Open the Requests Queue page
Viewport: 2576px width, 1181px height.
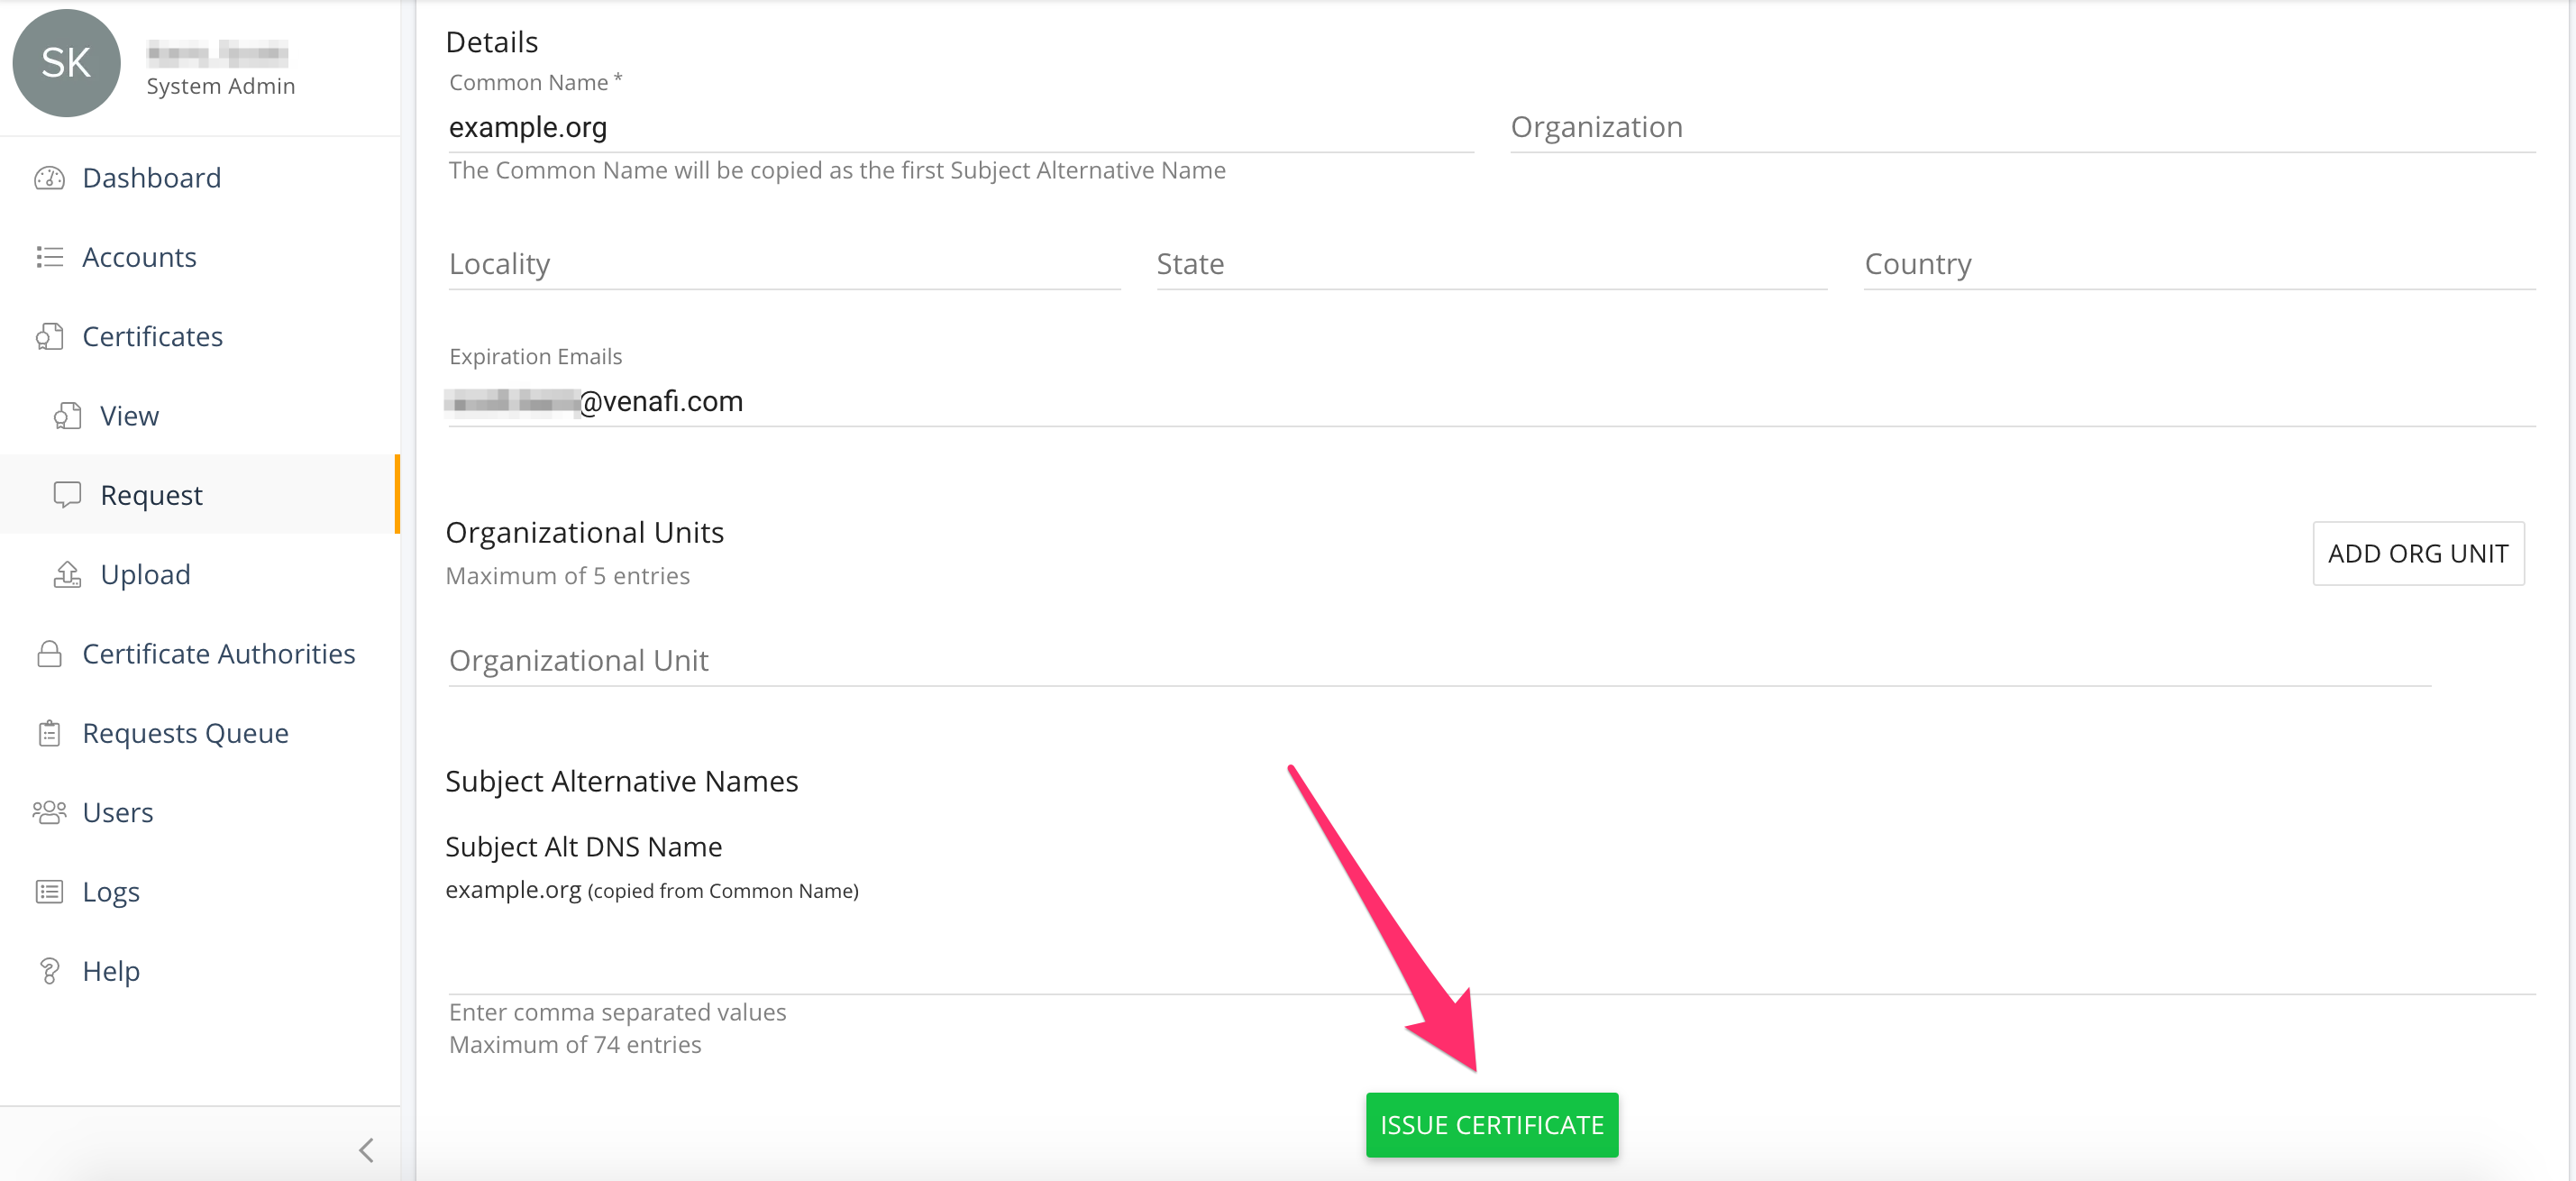point(200,733)
